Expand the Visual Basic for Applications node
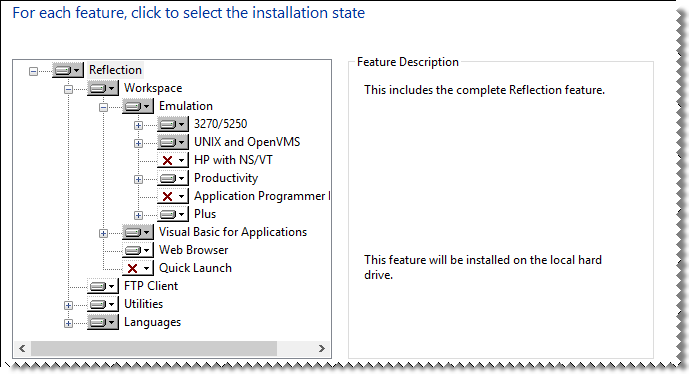The height and width of the screenshot is (374, 689). tap(103, 233)
